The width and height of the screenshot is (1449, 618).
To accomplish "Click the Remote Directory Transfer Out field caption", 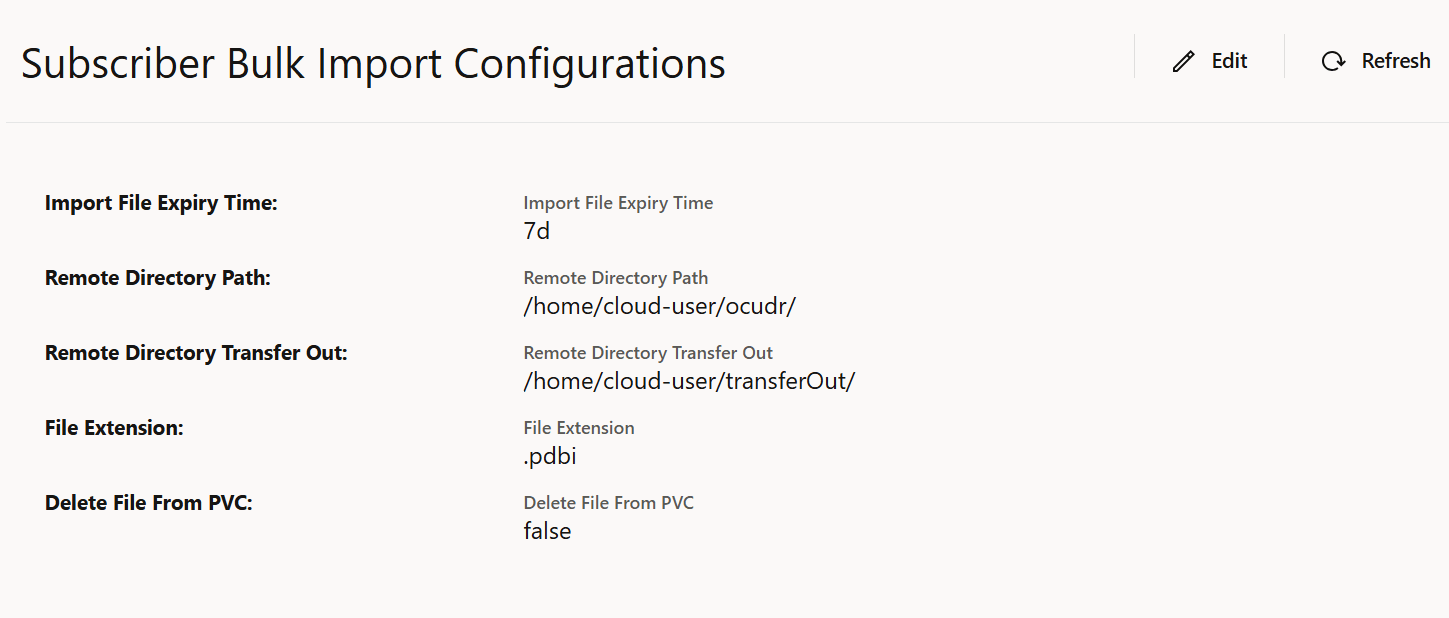I will (x=647, y=352).
